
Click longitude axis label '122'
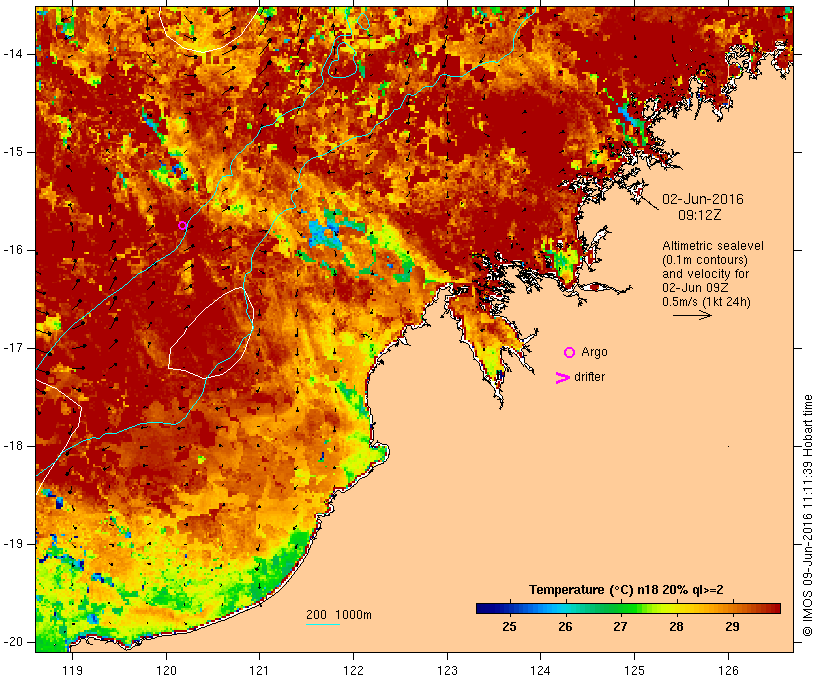pyautogui.click(x=354, y=670)
